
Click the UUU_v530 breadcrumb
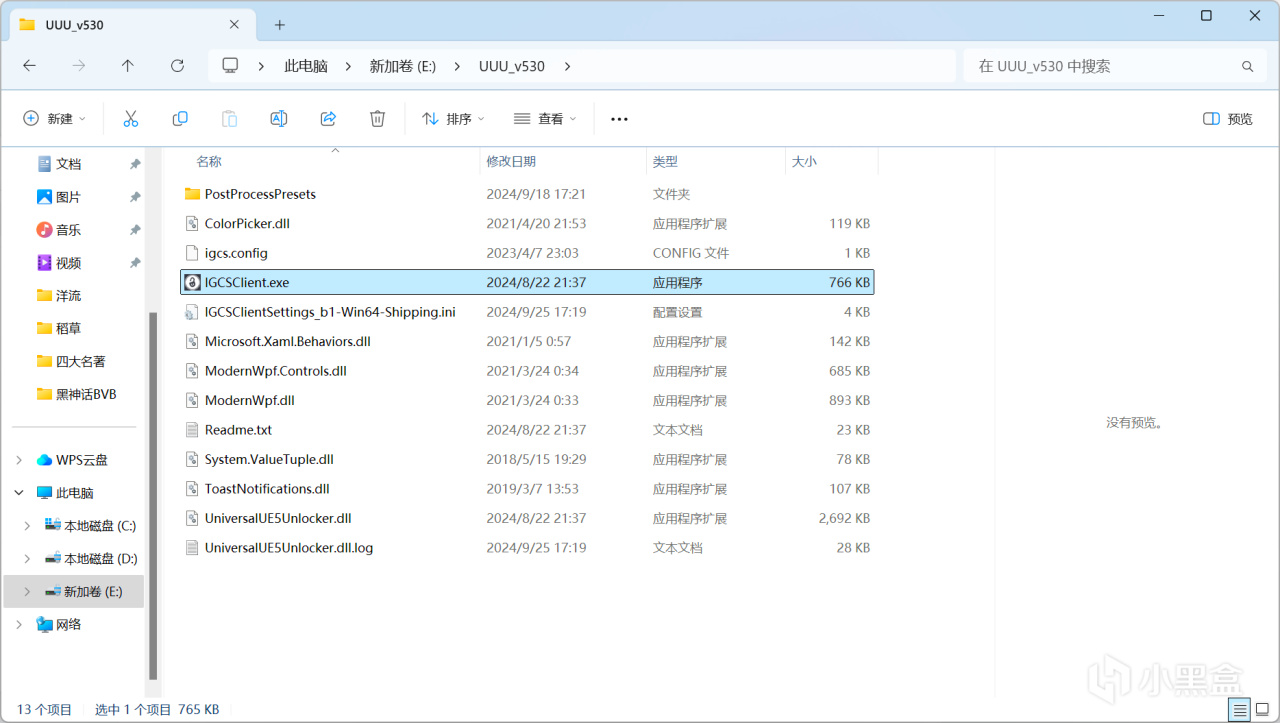click(512, 66)
